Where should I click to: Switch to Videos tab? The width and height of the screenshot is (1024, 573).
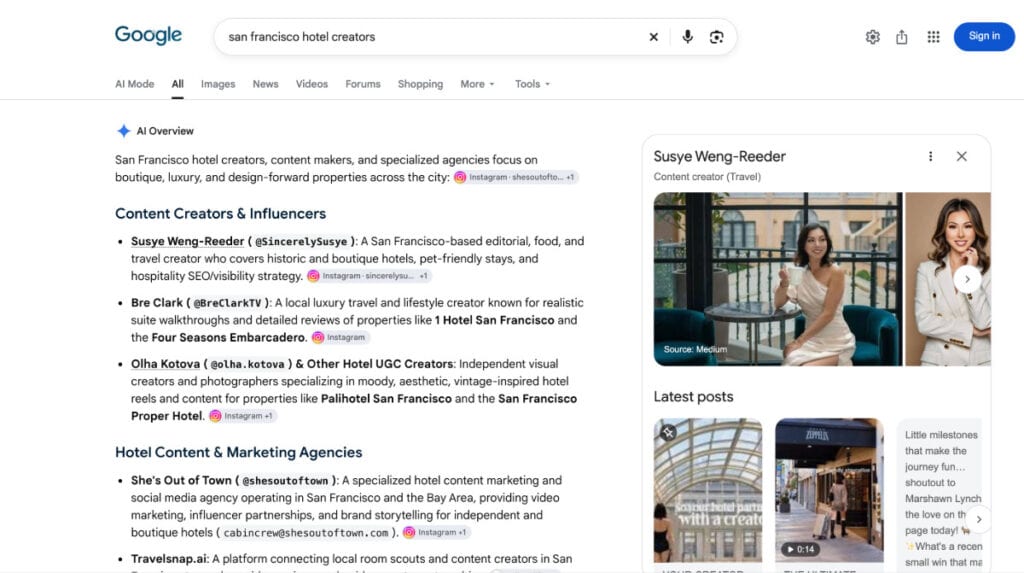pos(312,84)
